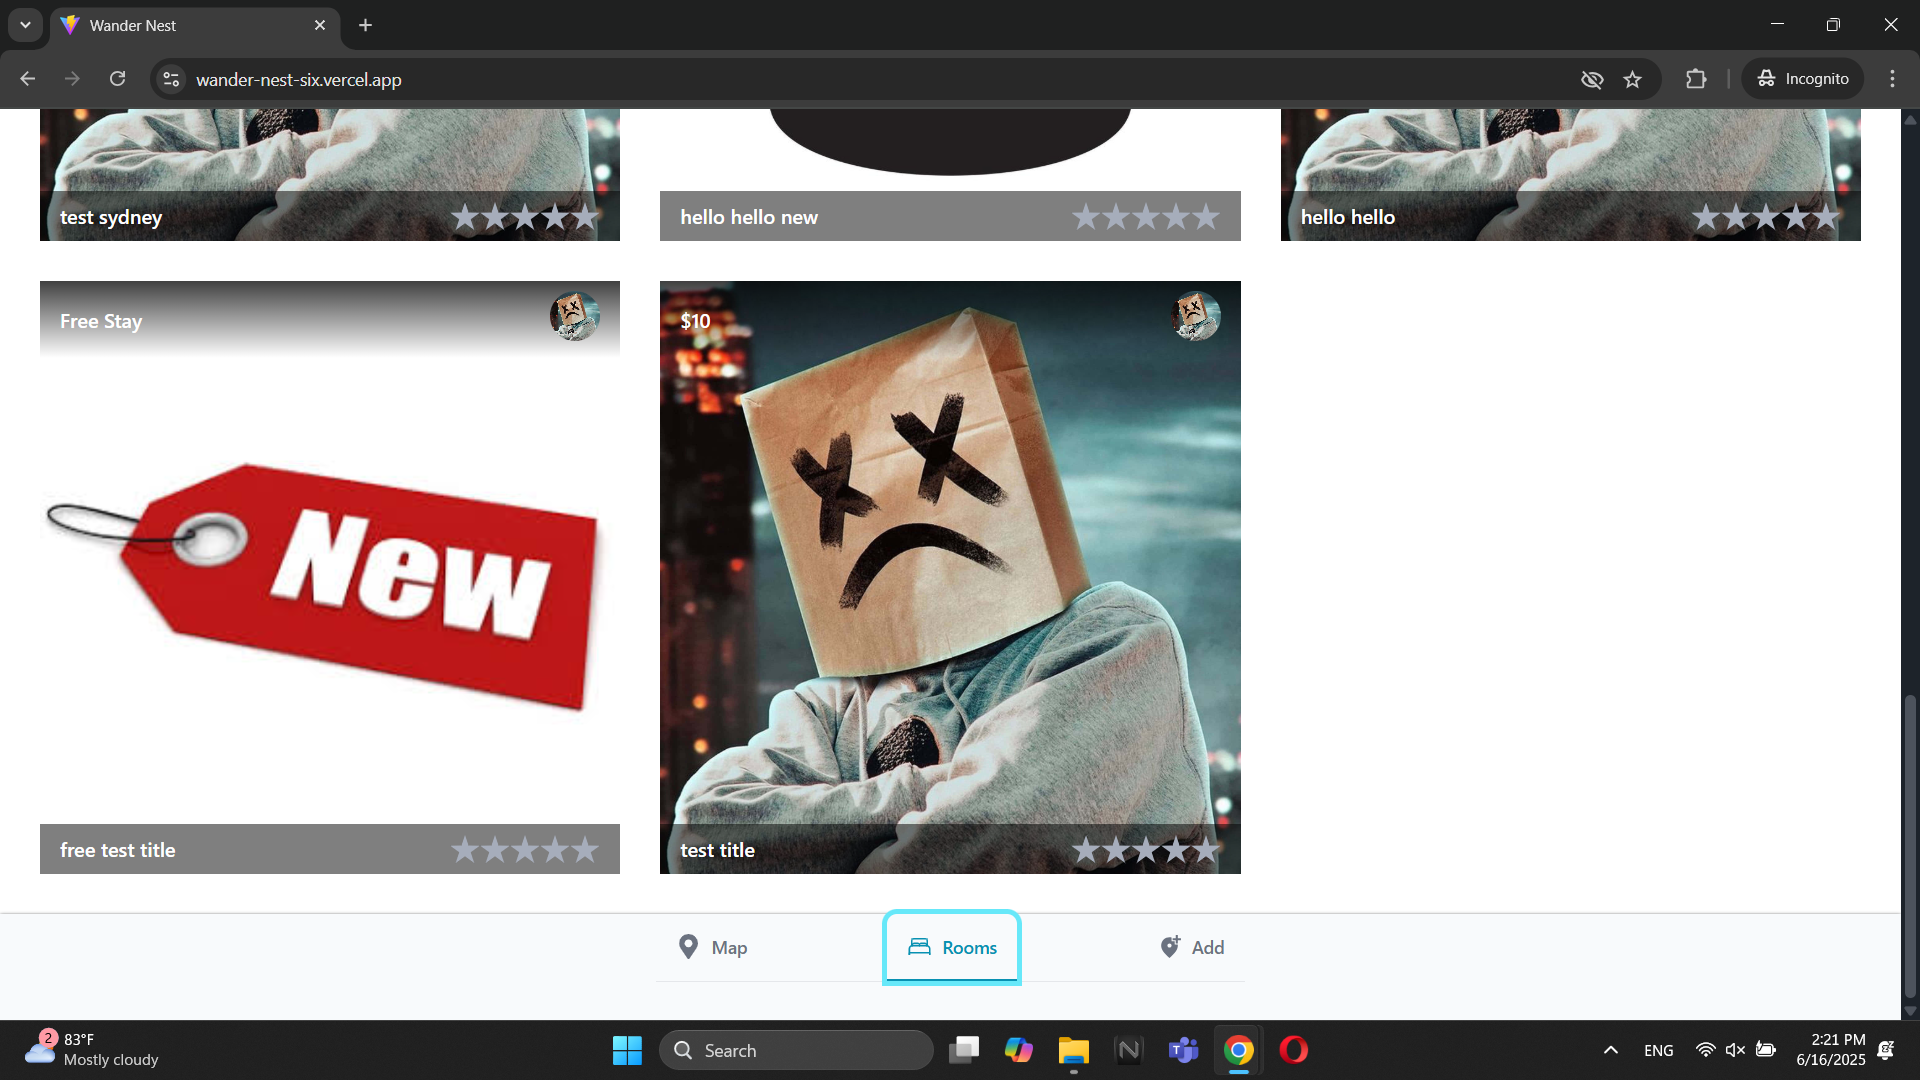Click the Incognito profile button

tap(1803, 79)
